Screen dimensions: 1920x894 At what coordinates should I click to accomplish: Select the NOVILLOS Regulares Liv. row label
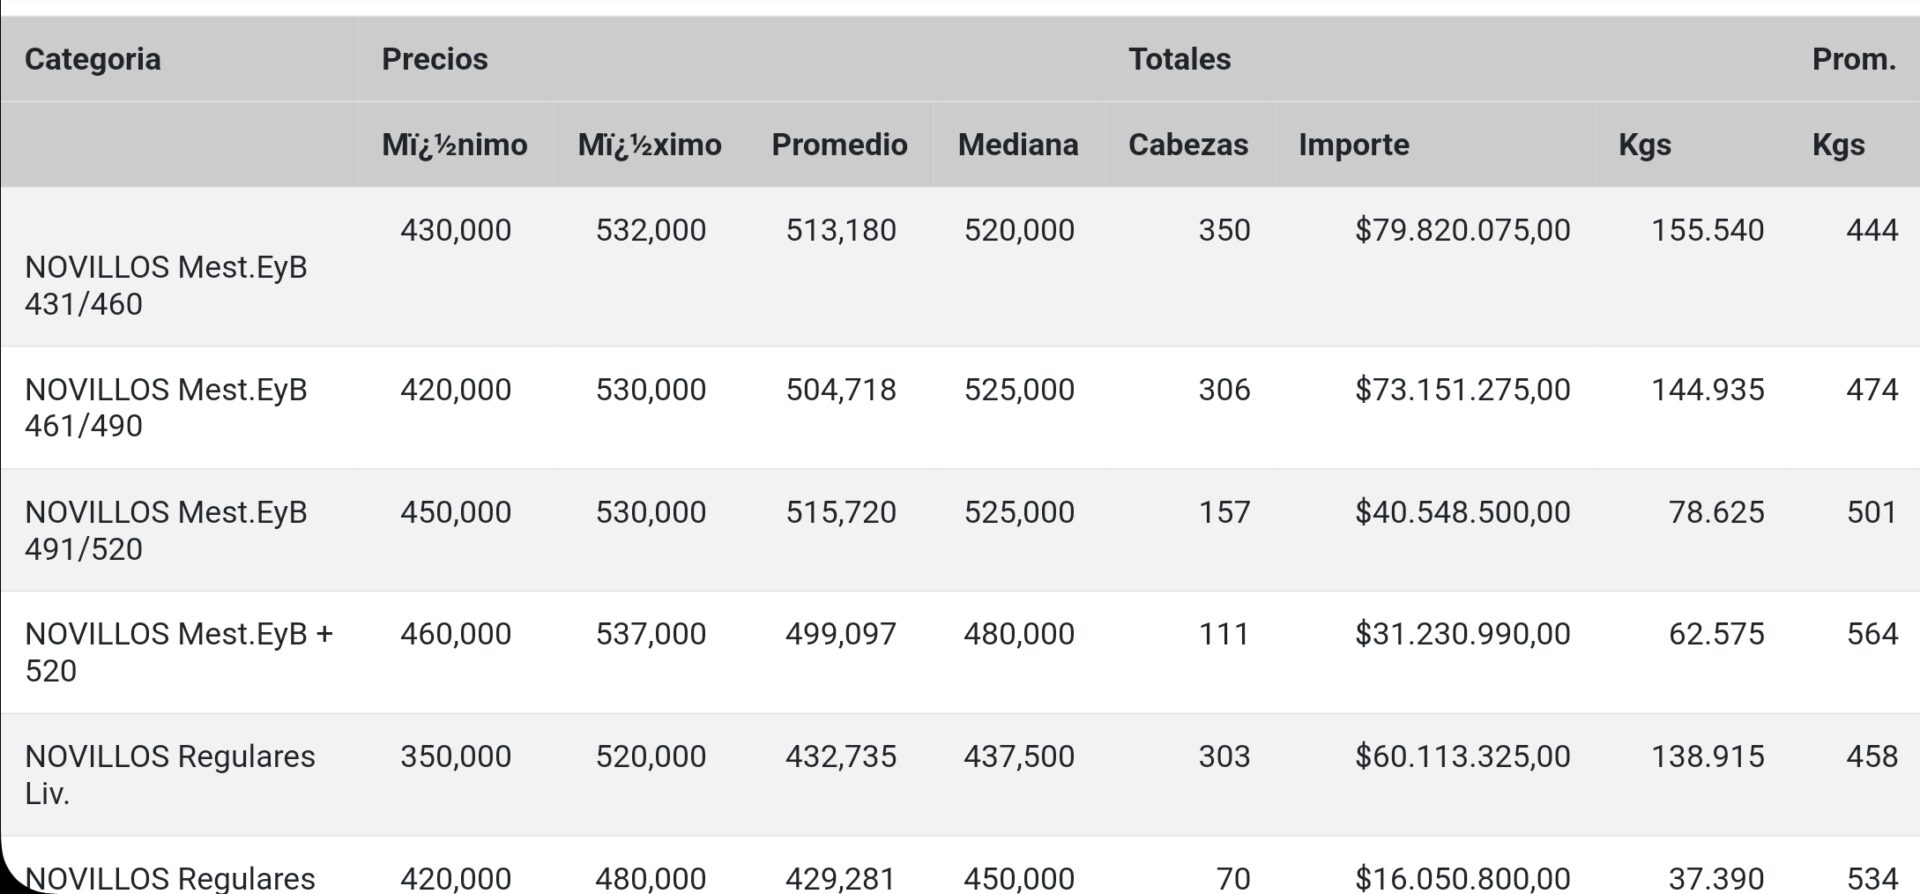tap(169, 774)
